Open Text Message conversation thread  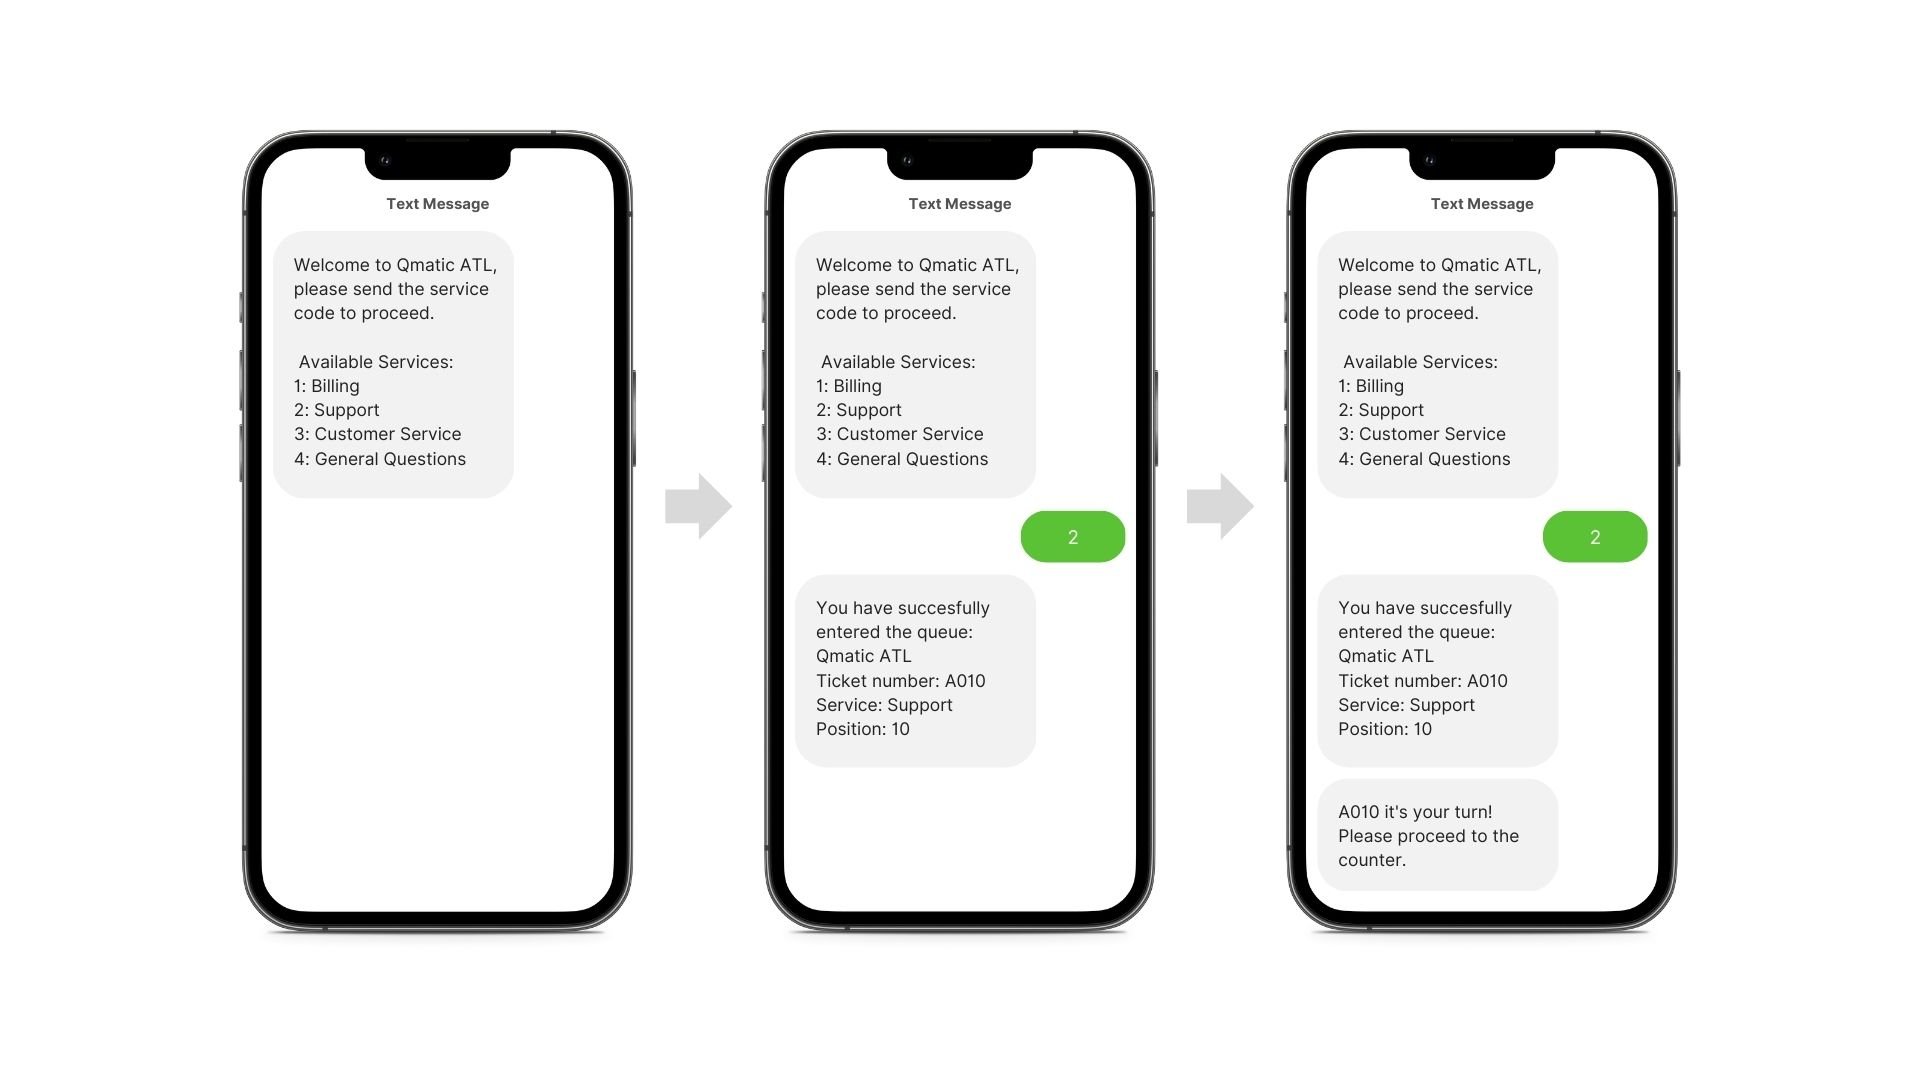click(x=435, y=203)
